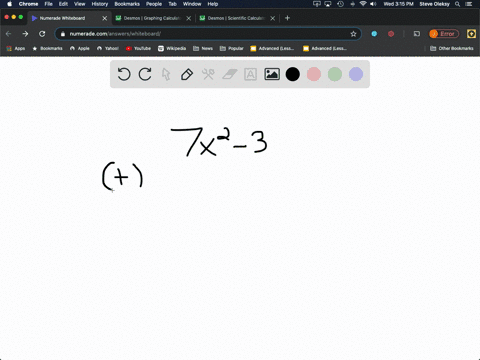The height and width of the screenshot is (360, 480).
Task: Choose the pink pen color
Action: click(314, 74)
